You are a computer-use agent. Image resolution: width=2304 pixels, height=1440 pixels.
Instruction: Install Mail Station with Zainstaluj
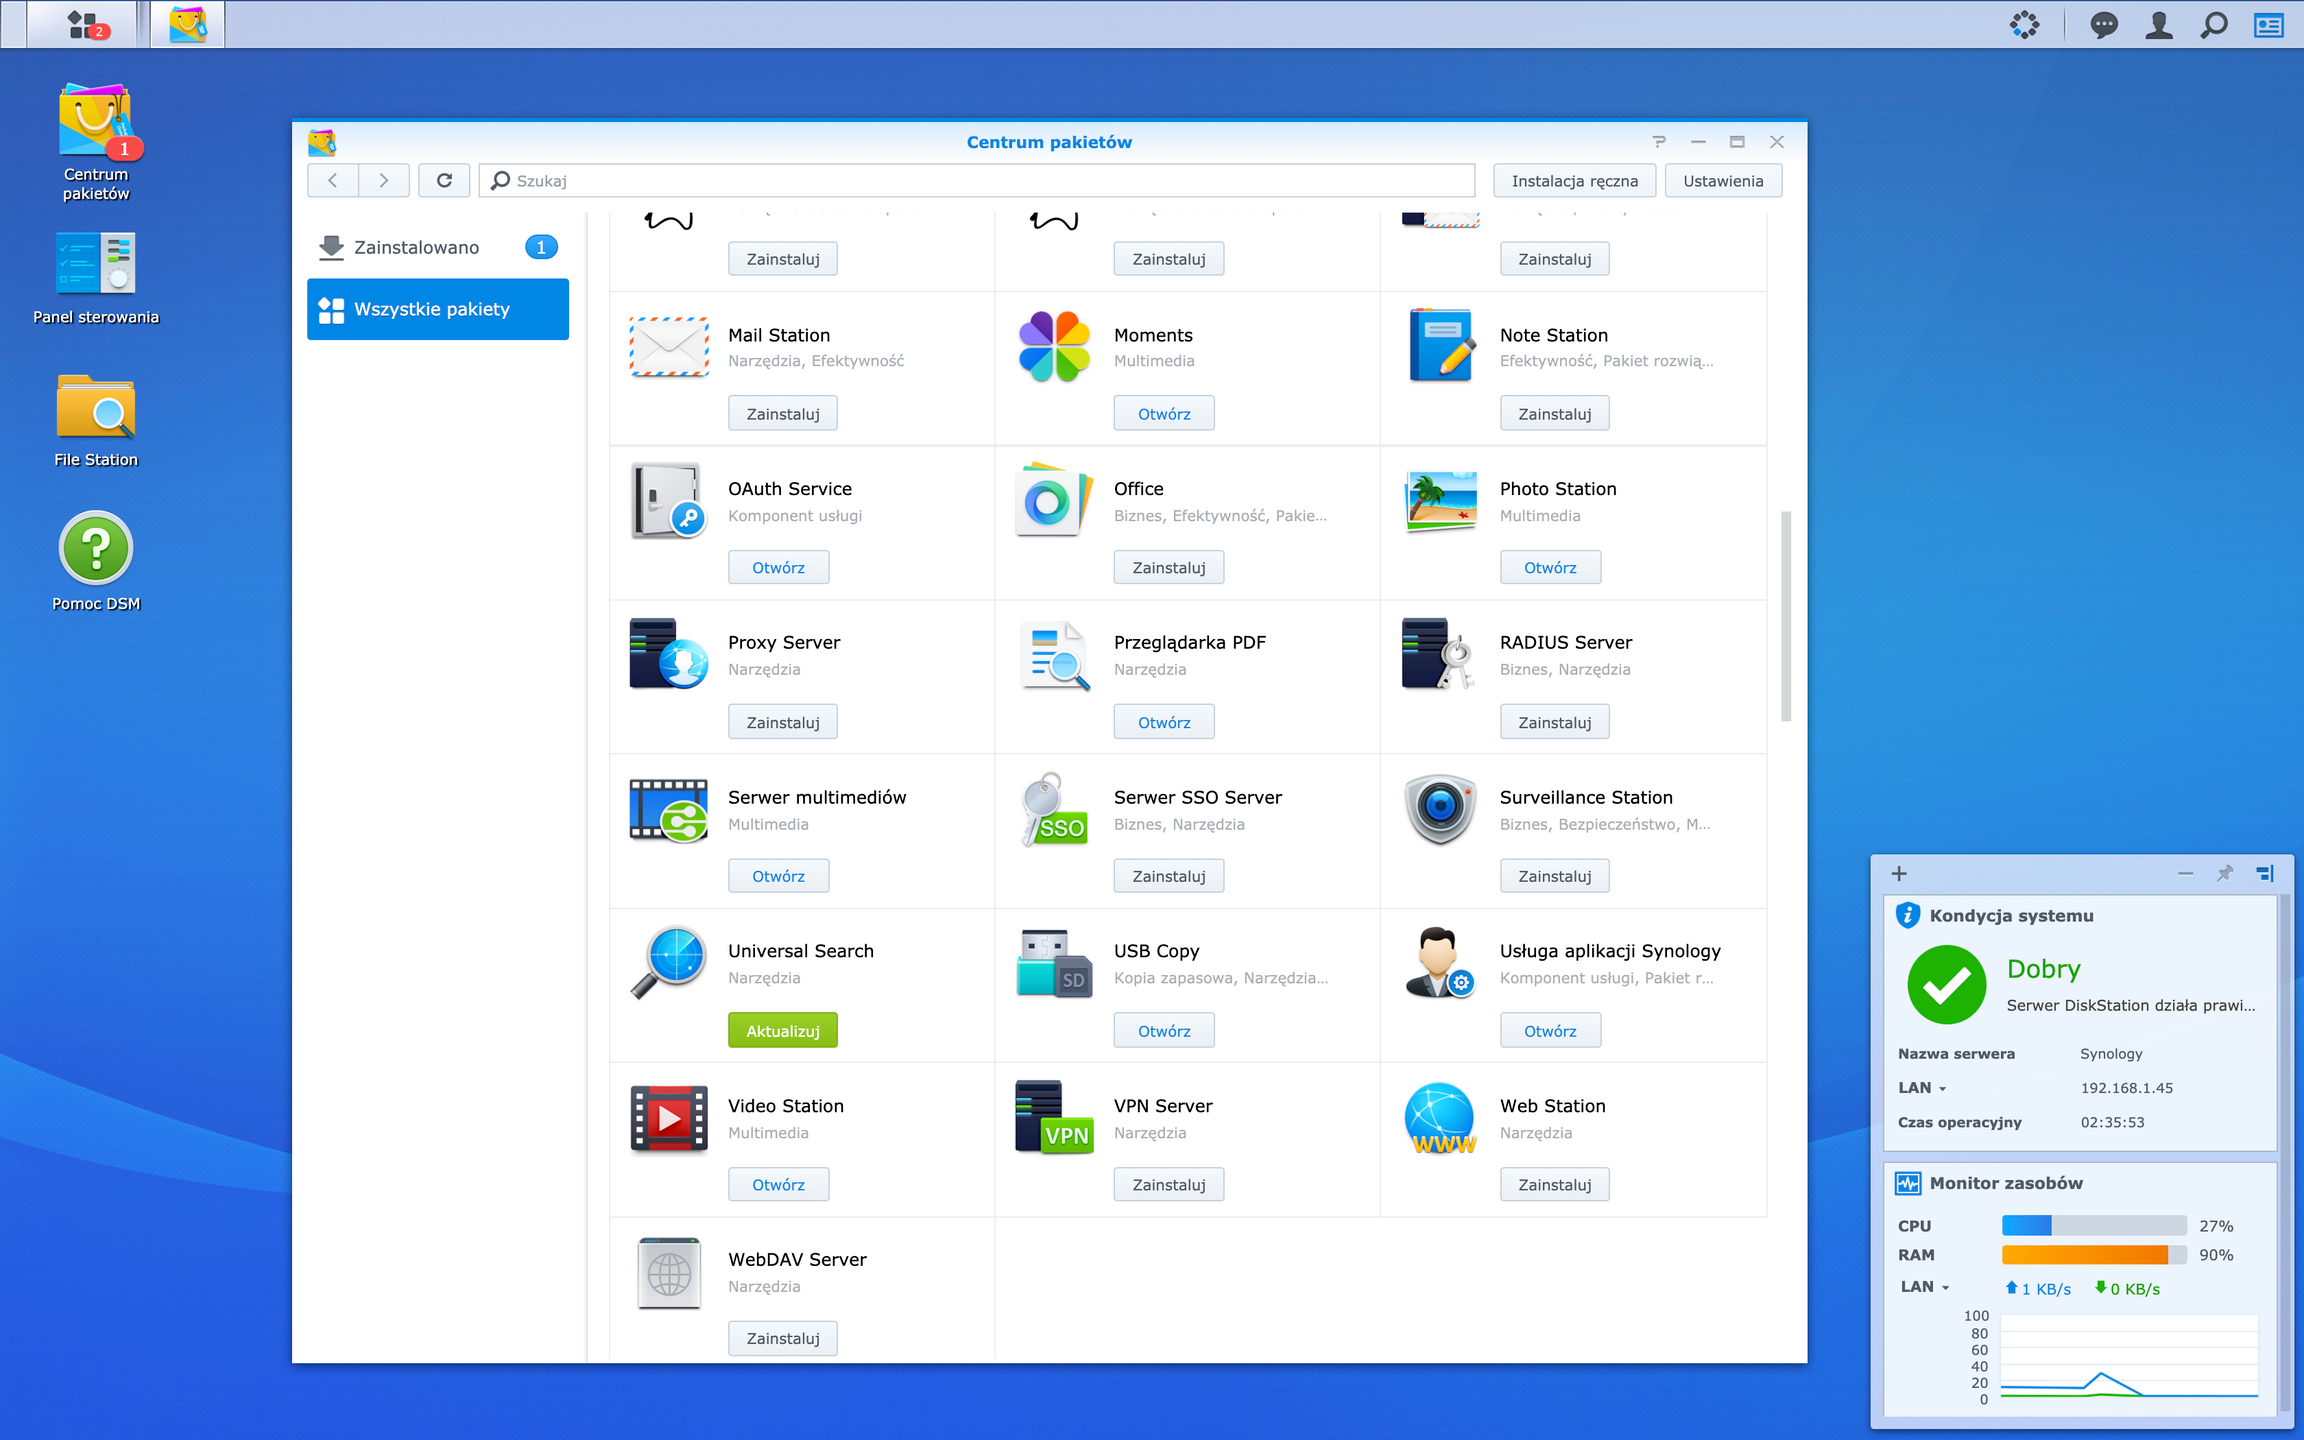click(x=783, y=413)
